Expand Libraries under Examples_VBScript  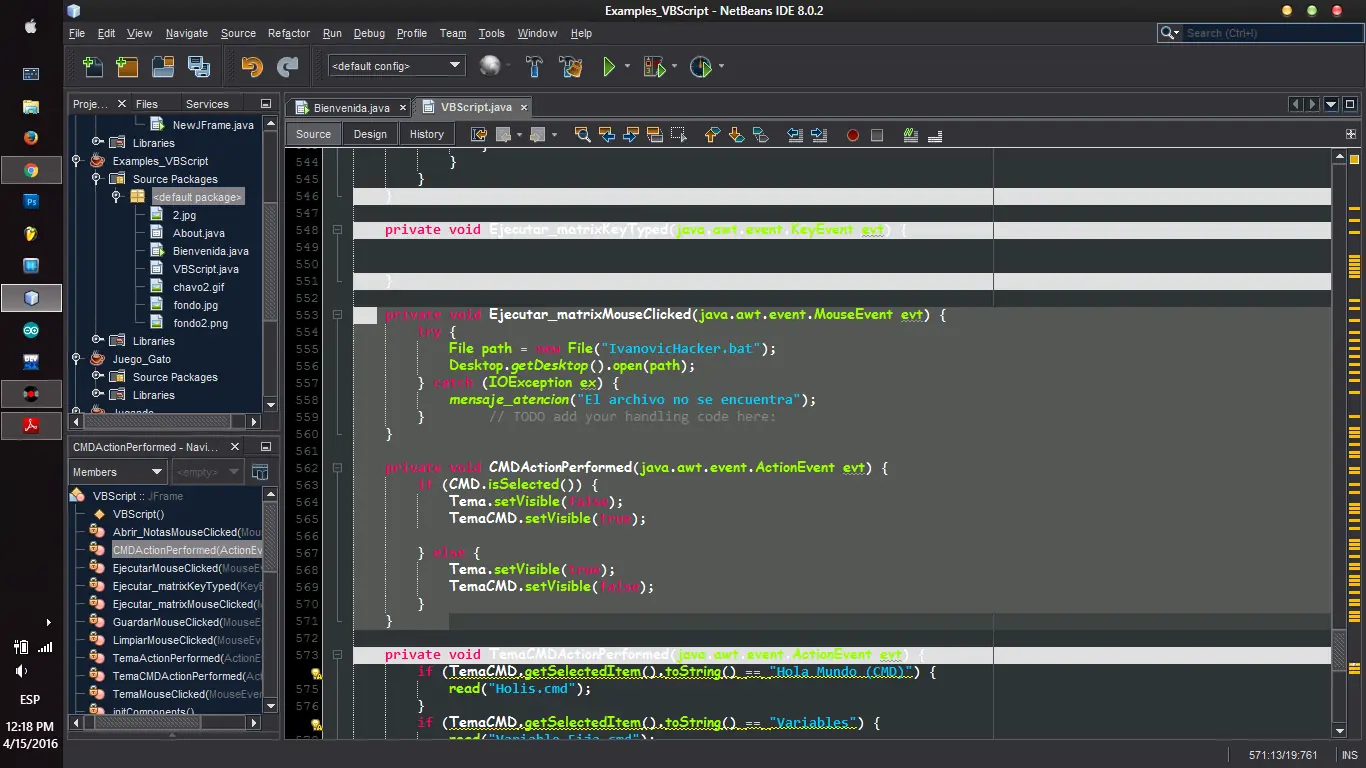point(97,340)
